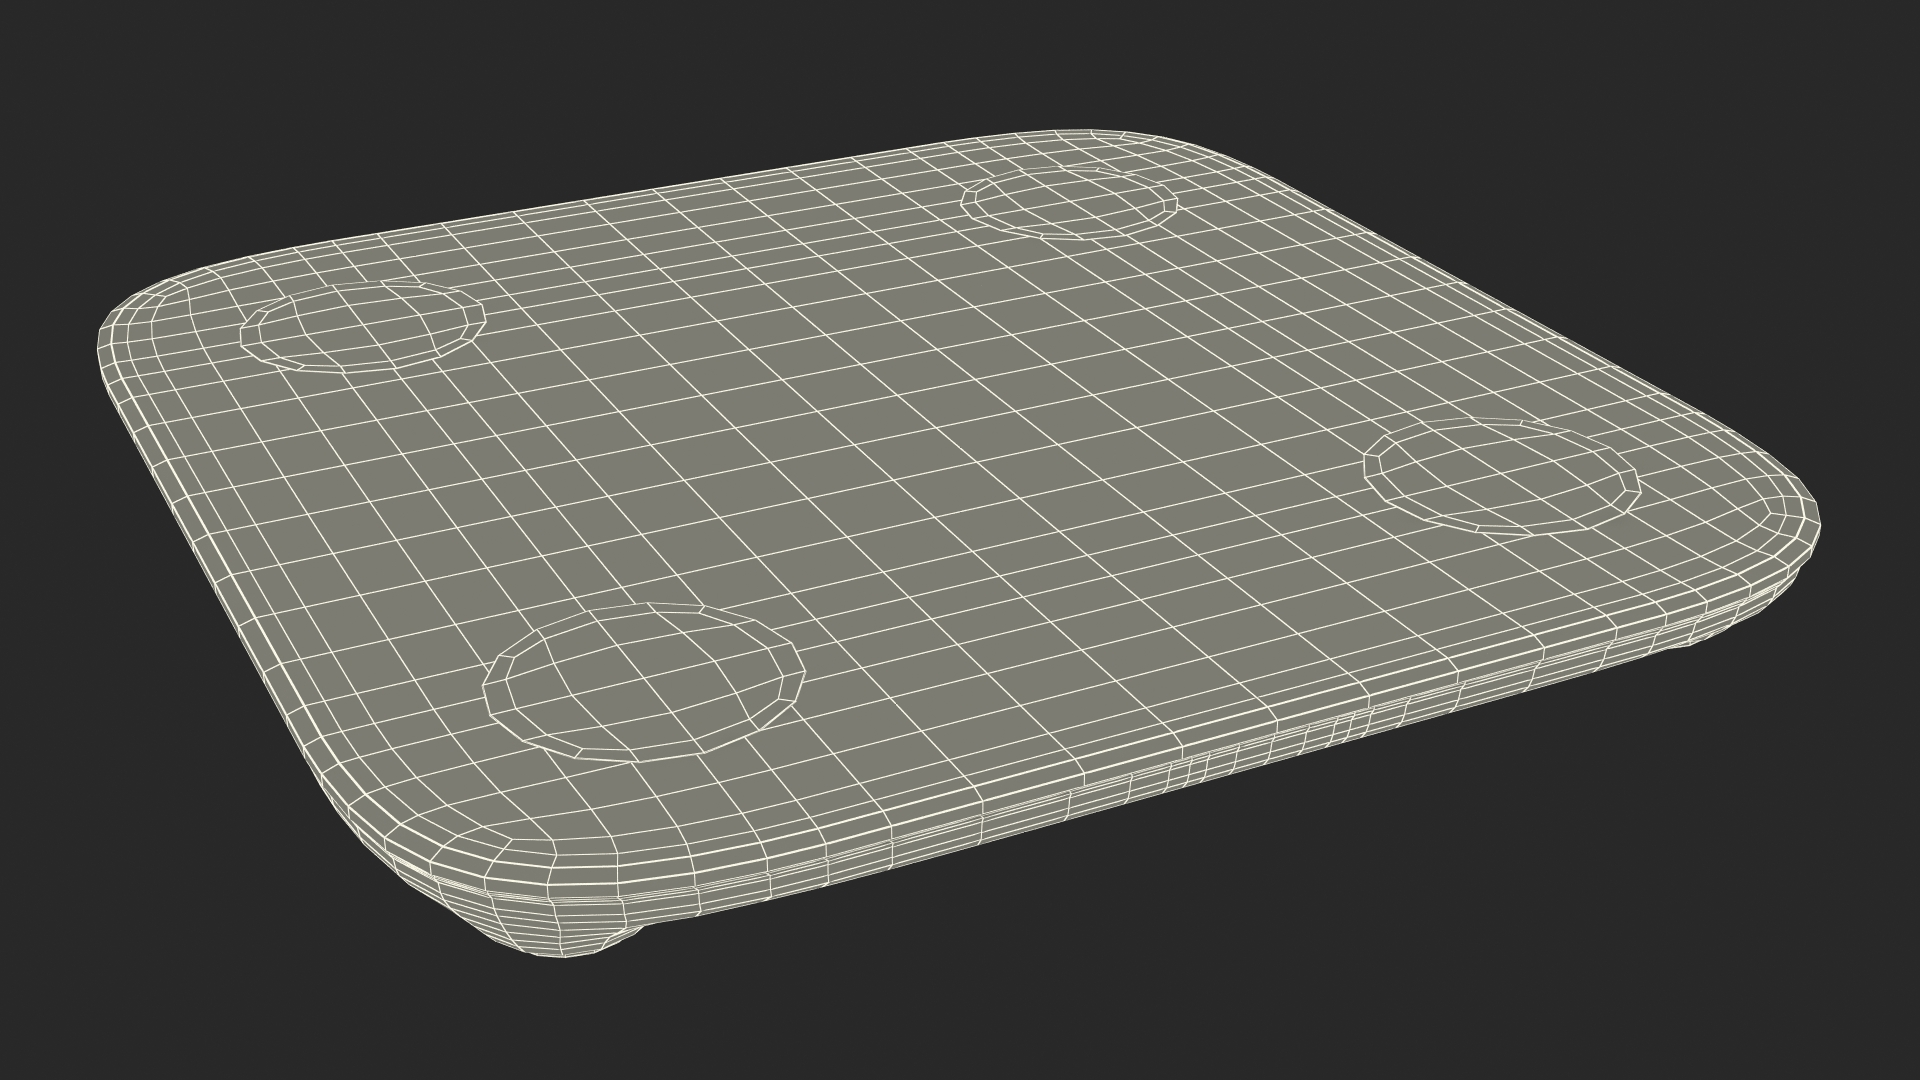Select the circular pad nearest the viewer
The image size is (1920, 1080).
point(644,683)
